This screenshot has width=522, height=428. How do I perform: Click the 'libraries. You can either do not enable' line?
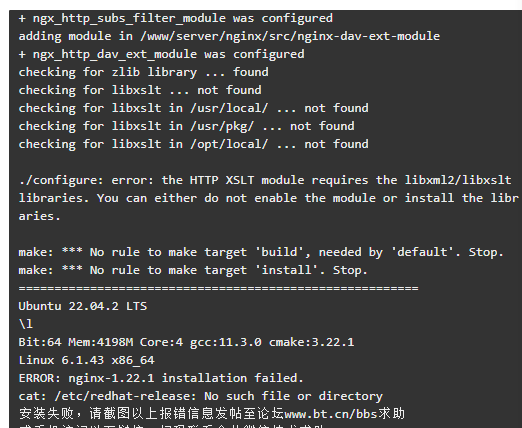[269, 198]
